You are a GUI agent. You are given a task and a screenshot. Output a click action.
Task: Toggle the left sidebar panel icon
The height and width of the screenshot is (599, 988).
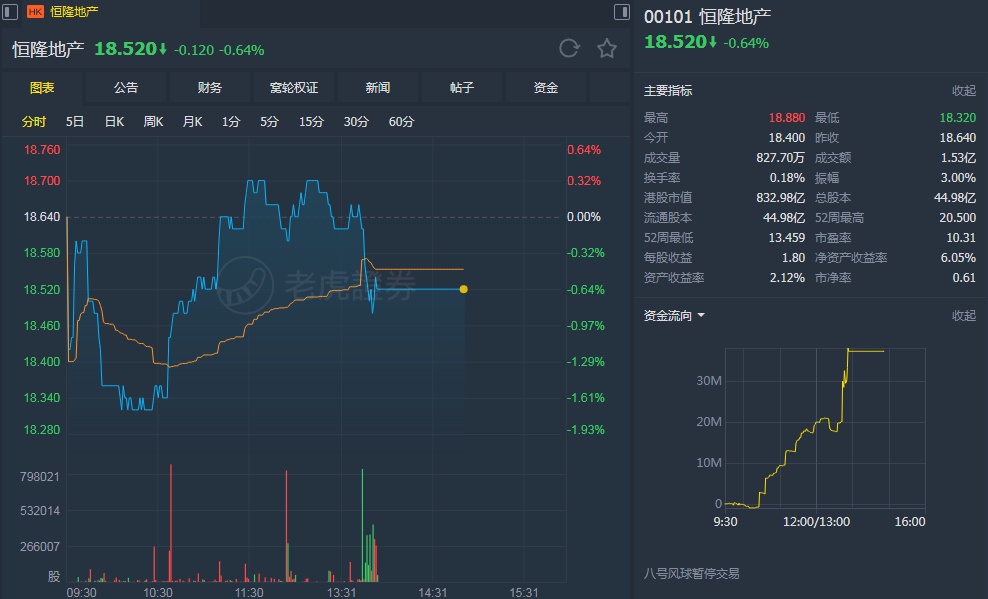coord(9,11)
